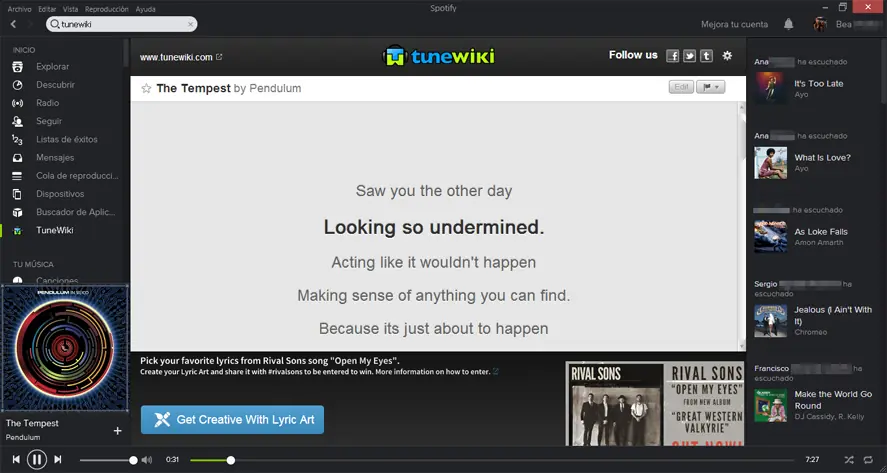The width and height of the screenshot is (887, 473).
Task: Open the Bea user profile
Action: (845, 24)
